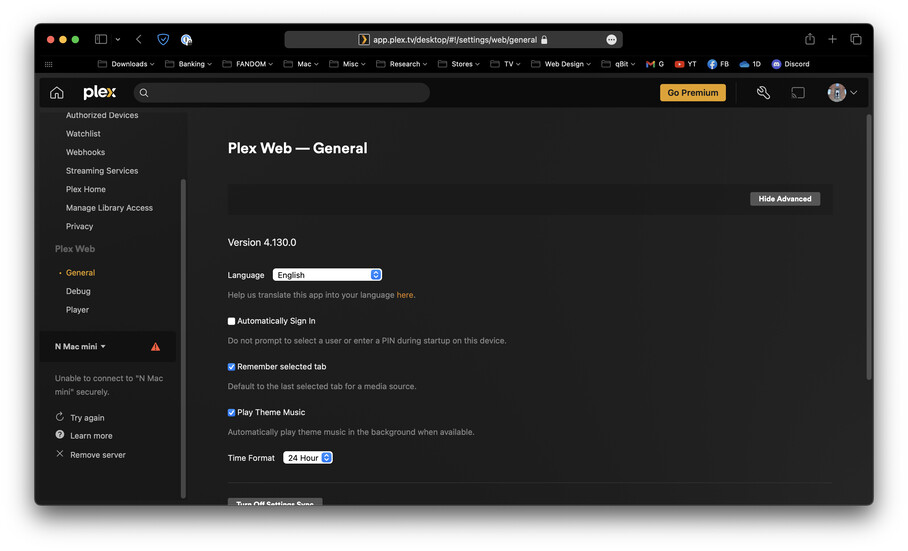The height and width of the screenshot is (551, 908).
Task: Select Debug under Plex Web
Action: tap(78, 291)
